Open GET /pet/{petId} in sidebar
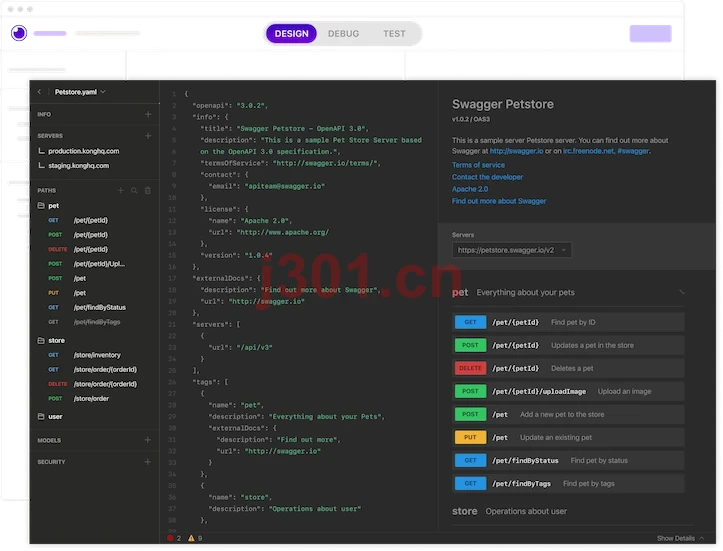Viewport: 723px width, 551px height. coord(78,220)
